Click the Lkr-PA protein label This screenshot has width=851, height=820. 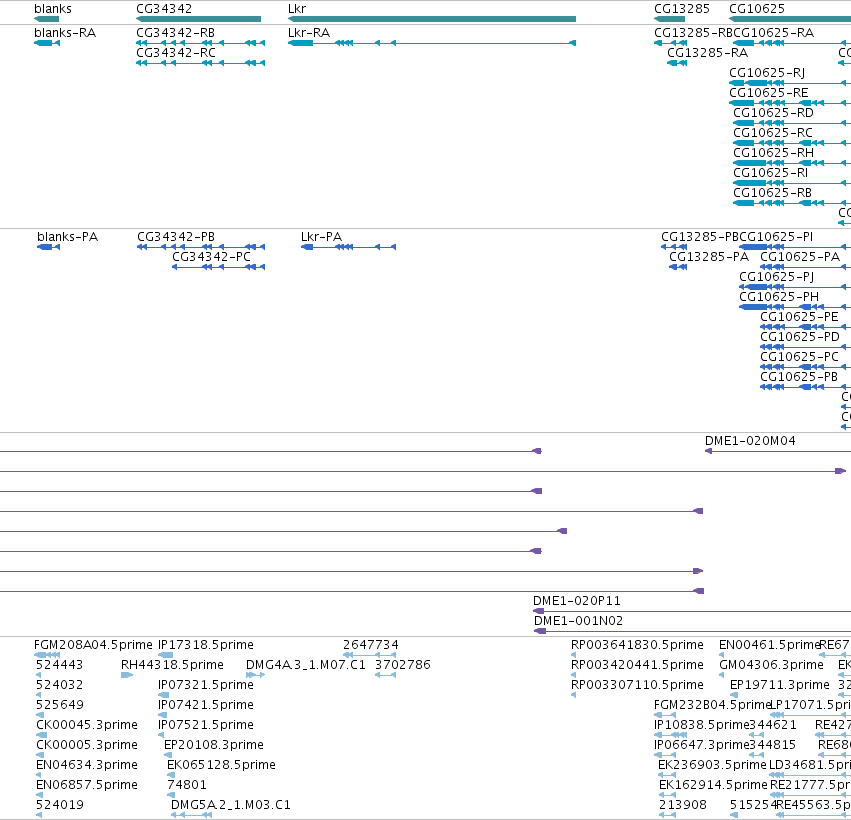click(x=321, y=237)
